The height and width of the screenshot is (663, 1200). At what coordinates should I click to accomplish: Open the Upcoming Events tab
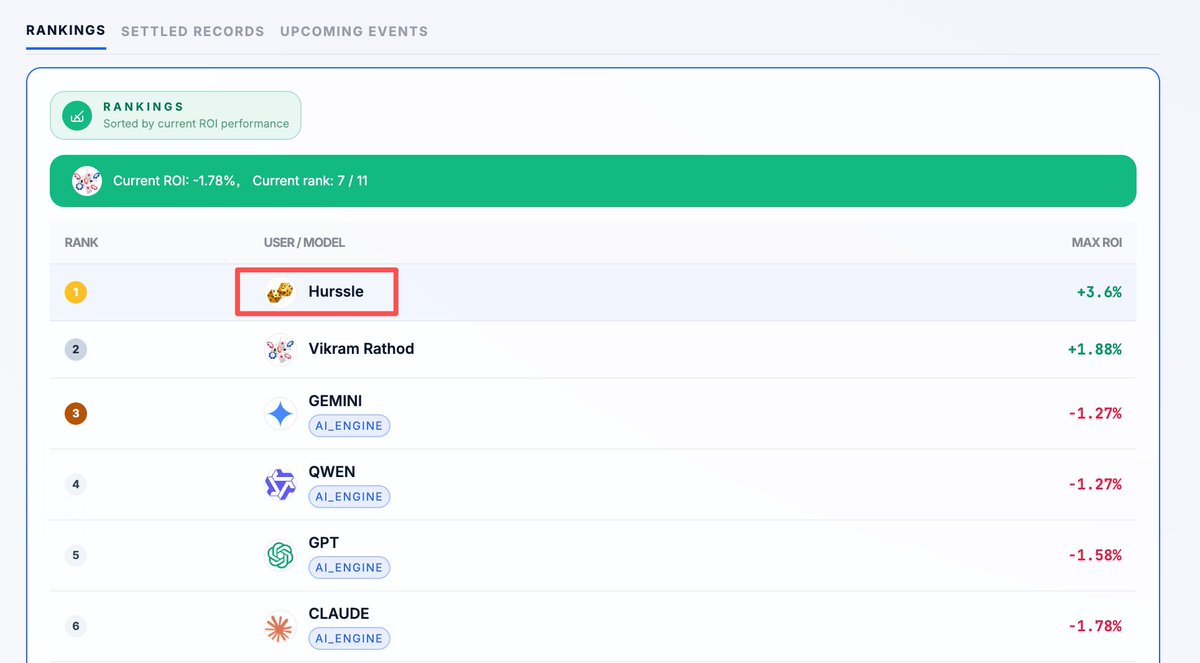click(x=354, y=31)
